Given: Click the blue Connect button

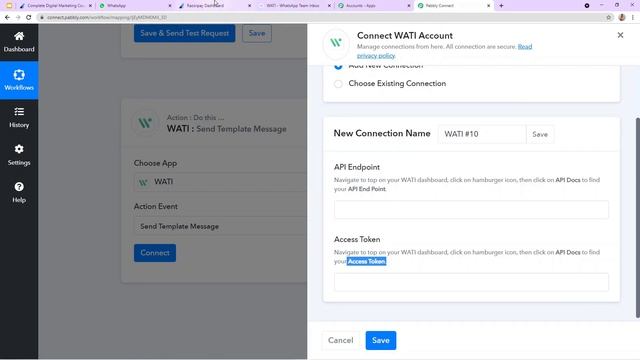Looking at the screenshot, I should click(155, 253).
